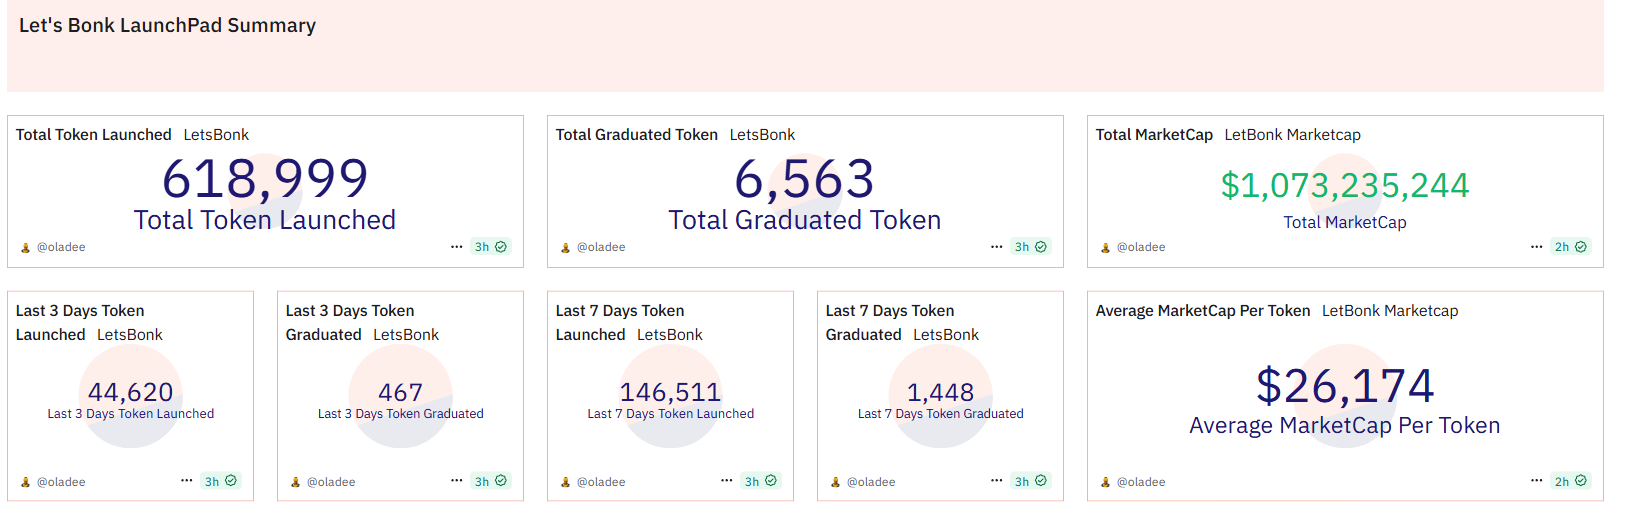Open options menu on Last 7 Days Token Launched
The height and width of the screenshot is (519, 1632).
(x=726, y=480)
